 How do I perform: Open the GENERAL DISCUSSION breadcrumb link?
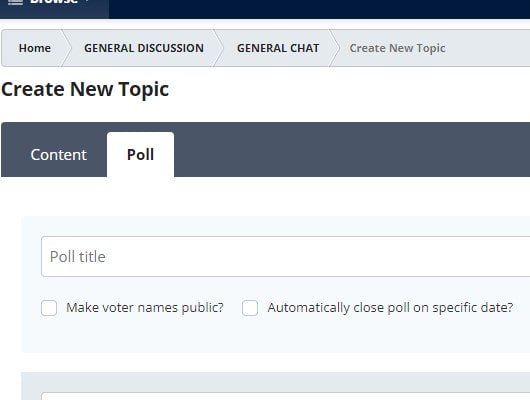144,48
